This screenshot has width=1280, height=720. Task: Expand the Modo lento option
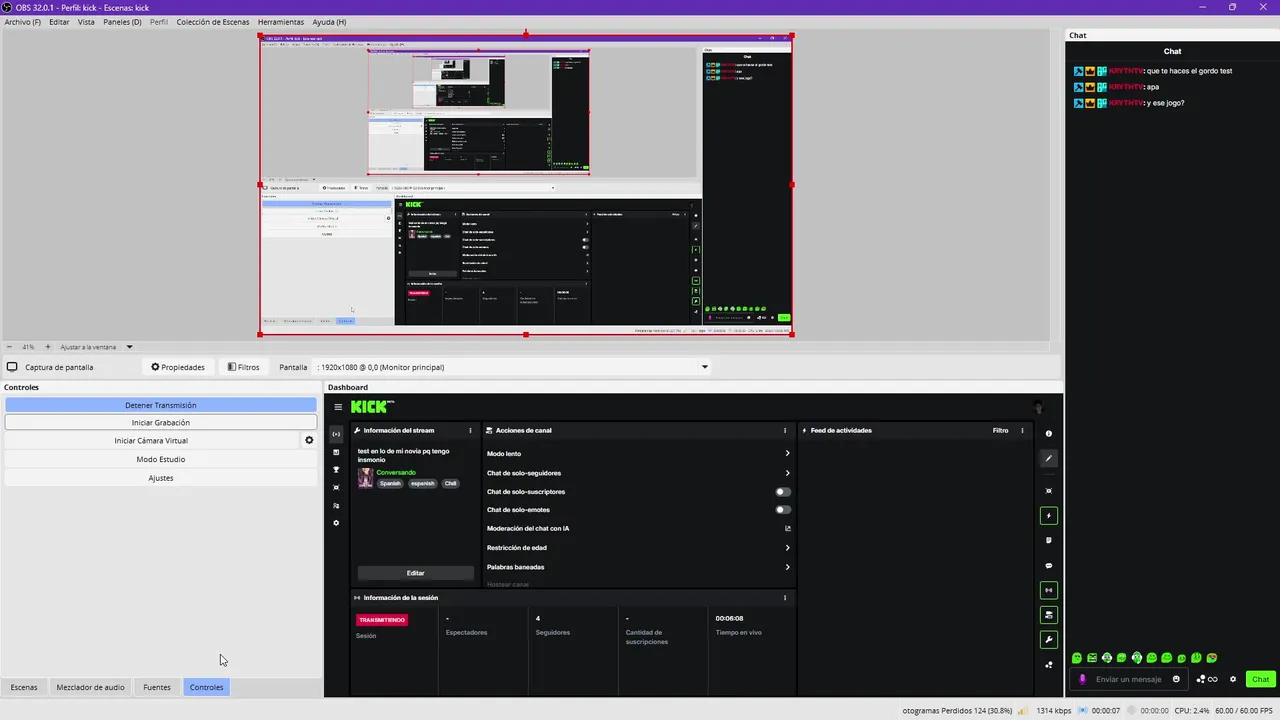pyautogui.click(x=788, y=454)
